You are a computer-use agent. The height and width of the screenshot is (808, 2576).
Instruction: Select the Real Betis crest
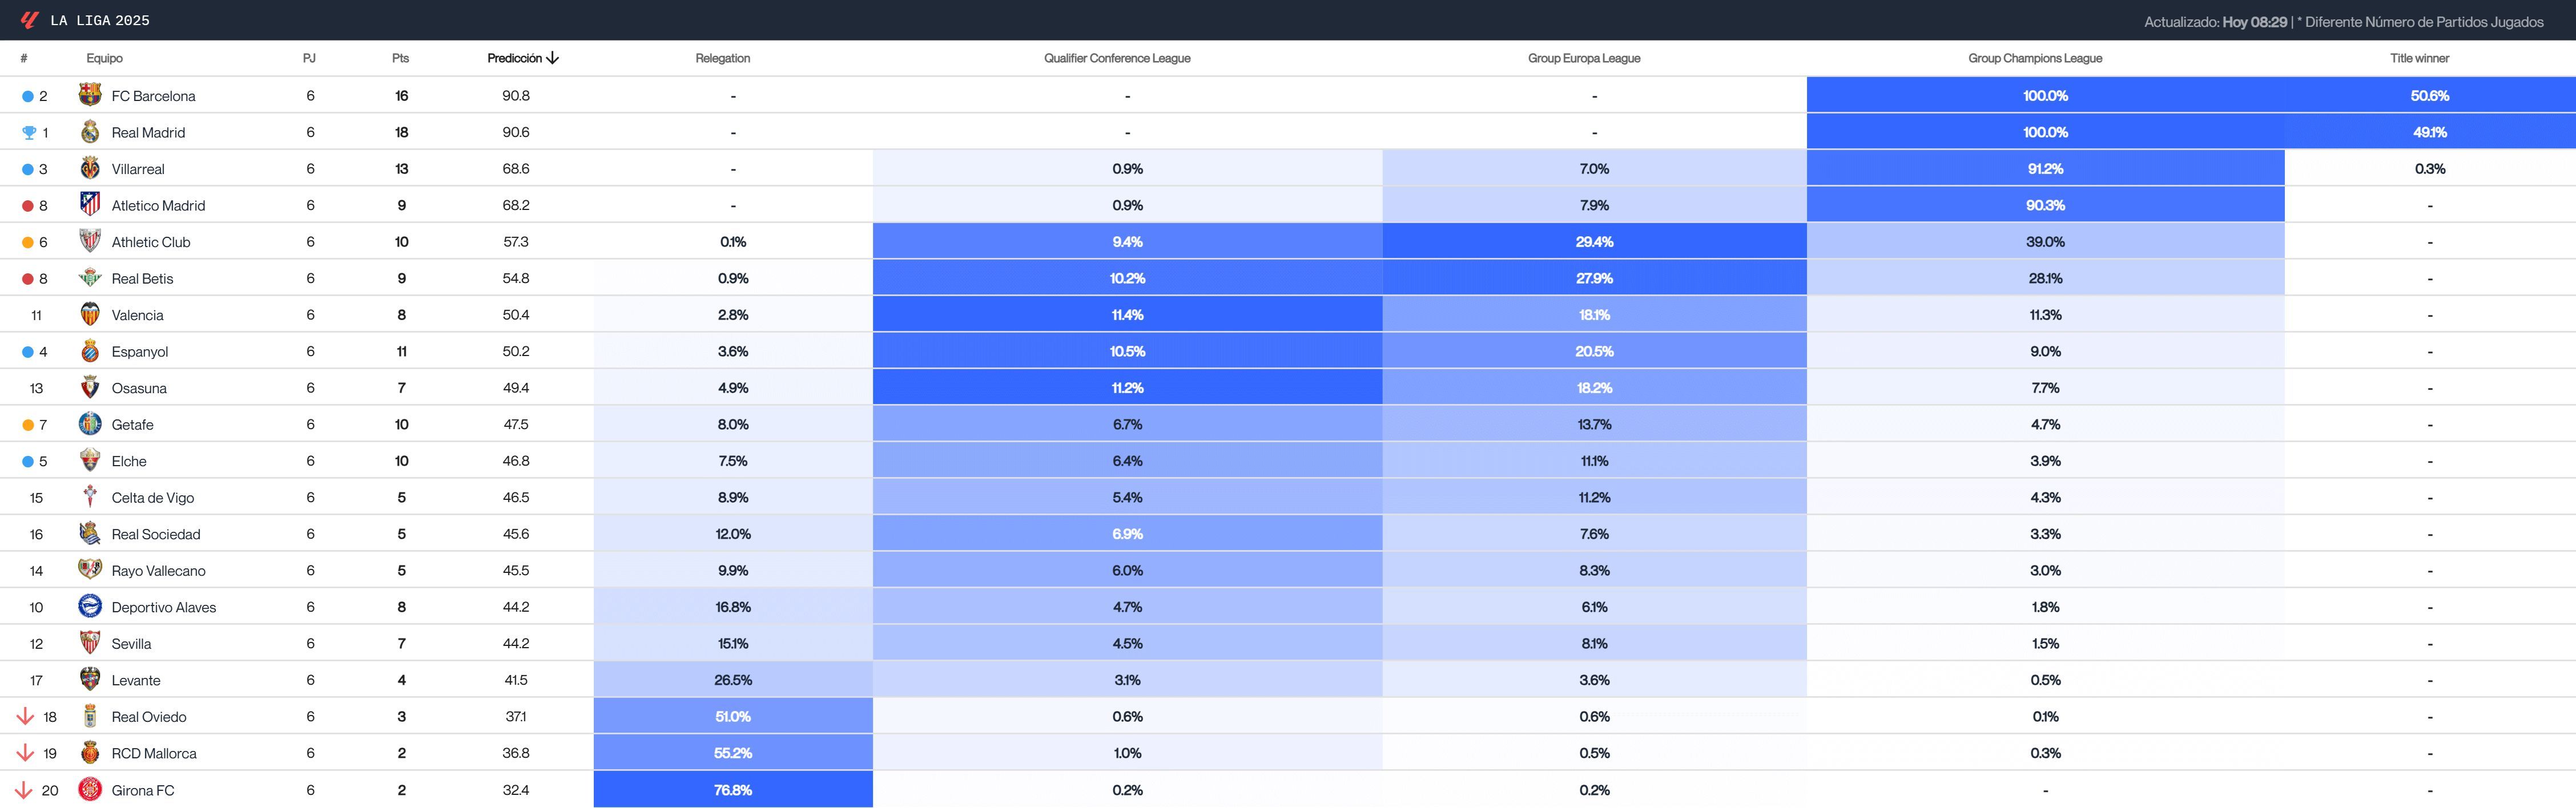tap(90, 278)
